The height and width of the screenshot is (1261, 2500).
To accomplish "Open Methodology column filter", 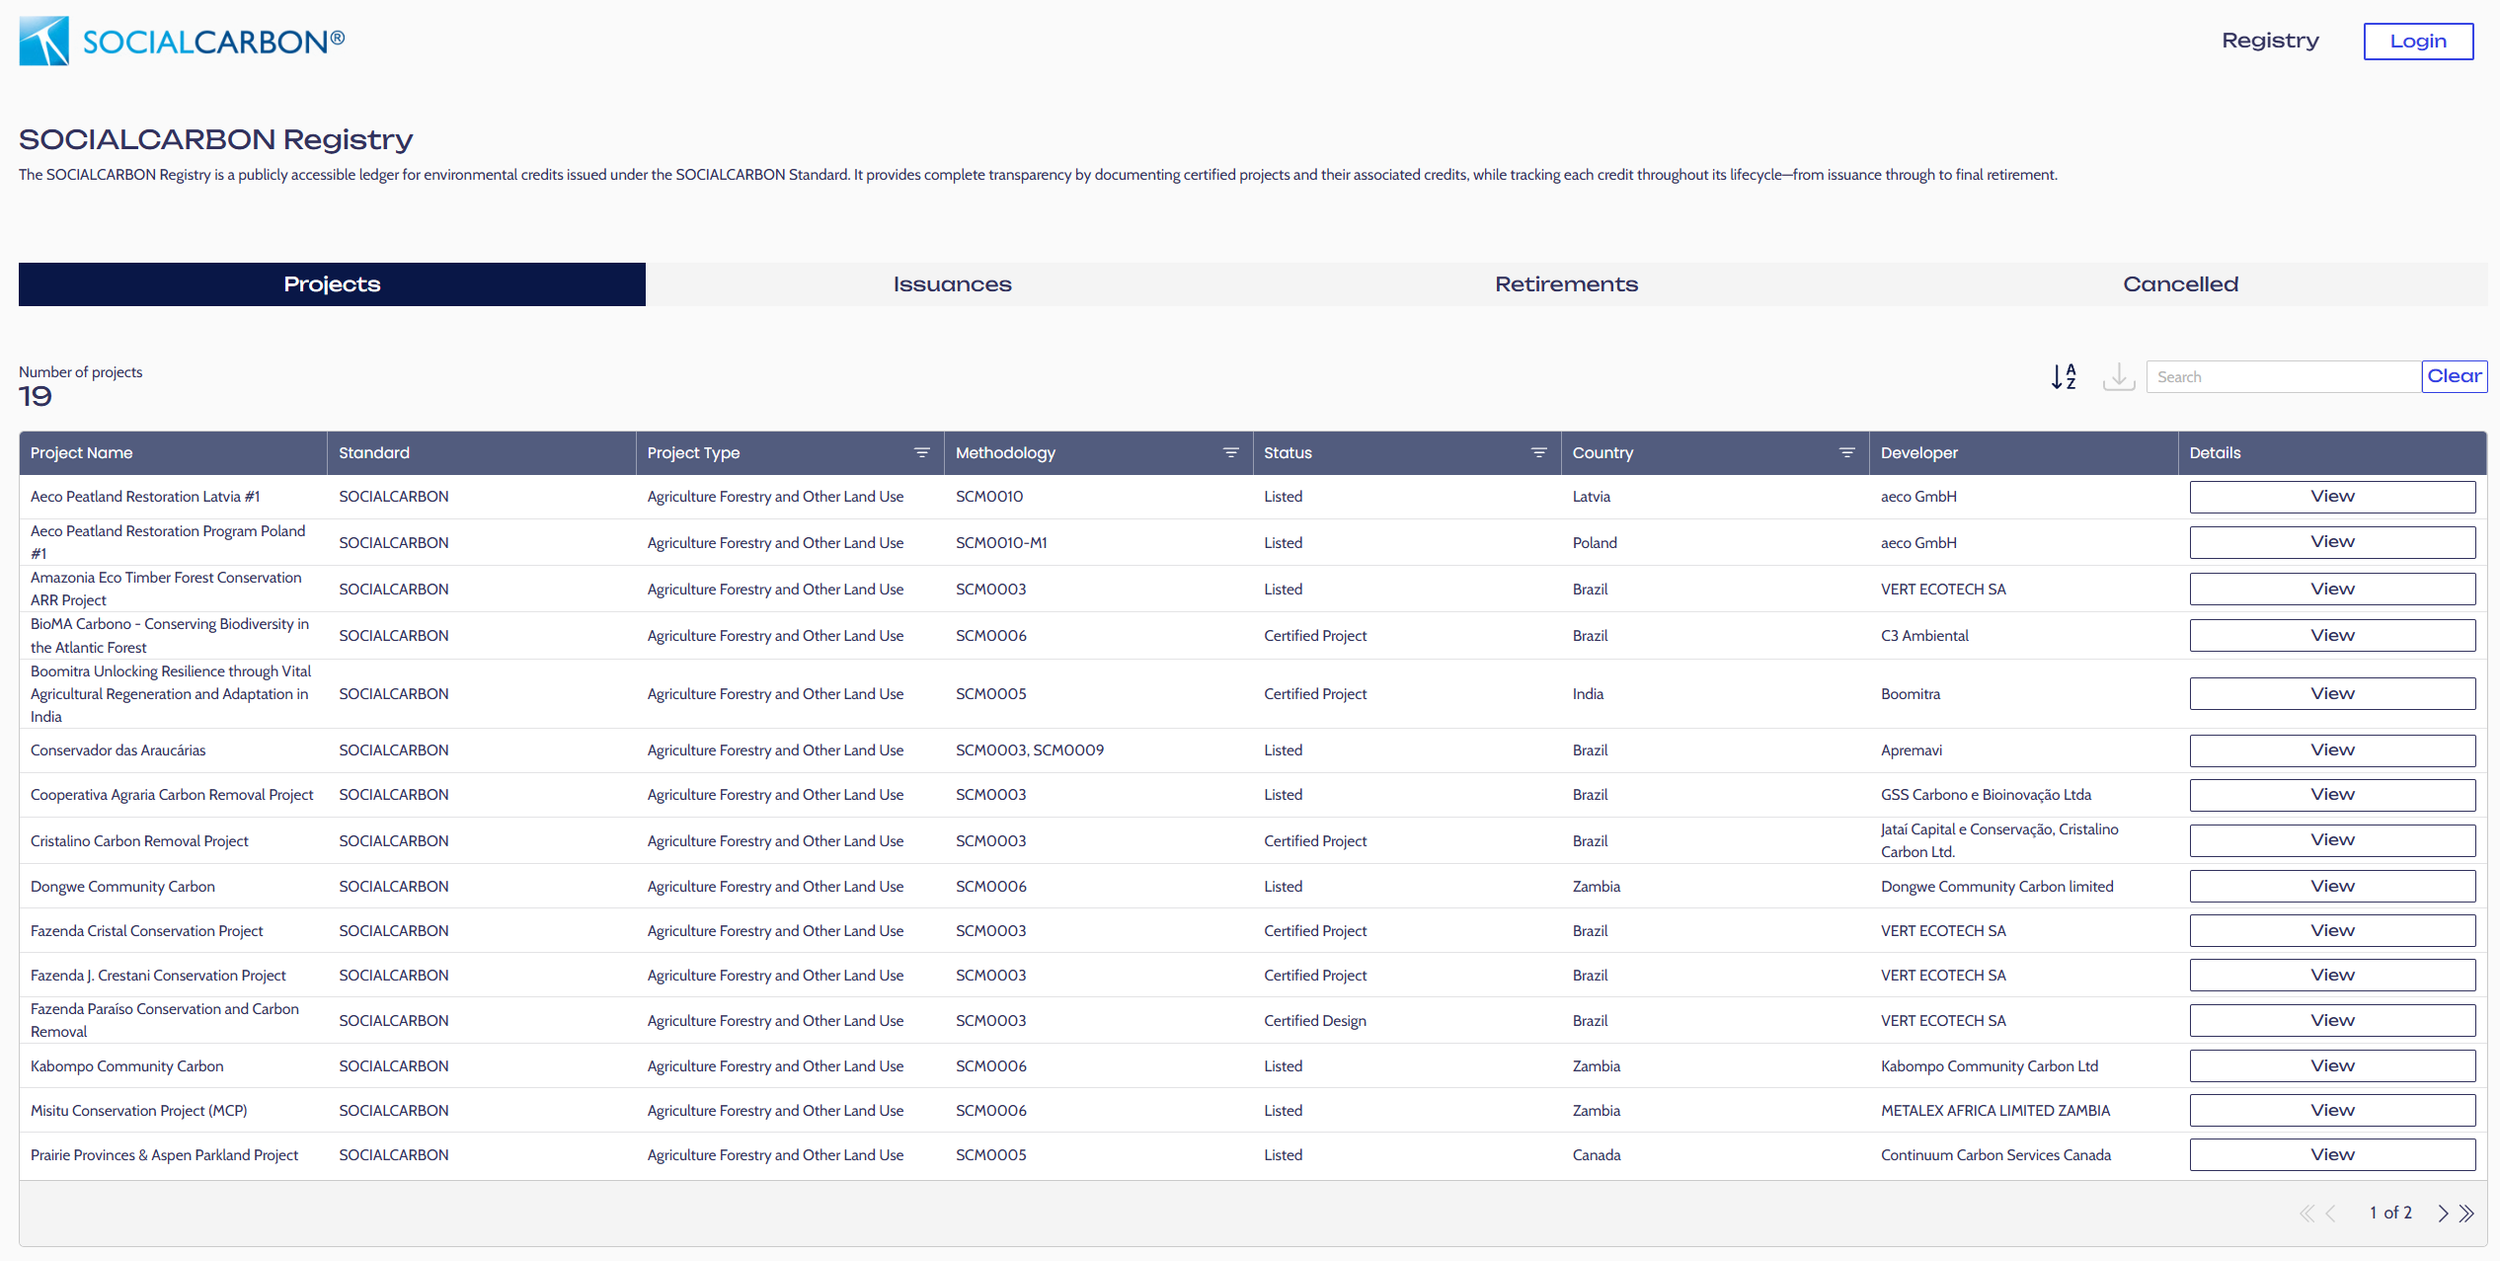I will tap(1231, 453).
